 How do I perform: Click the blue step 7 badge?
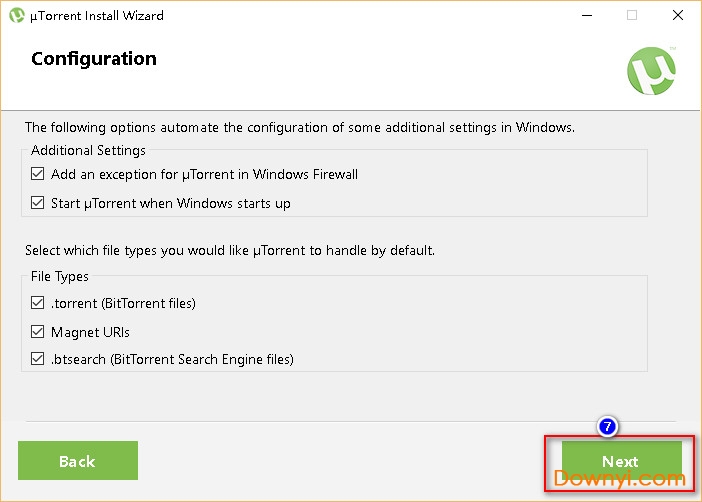coord(607,426)
